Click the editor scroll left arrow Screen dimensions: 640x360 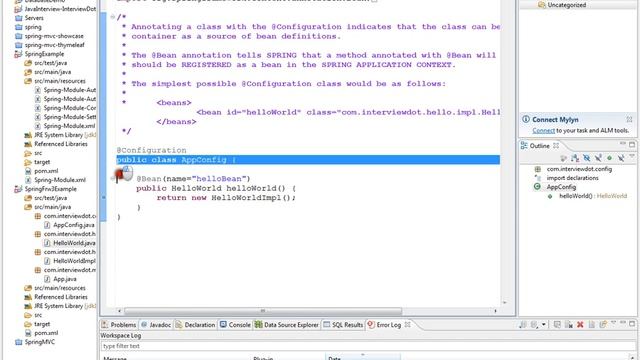point(119,311)
